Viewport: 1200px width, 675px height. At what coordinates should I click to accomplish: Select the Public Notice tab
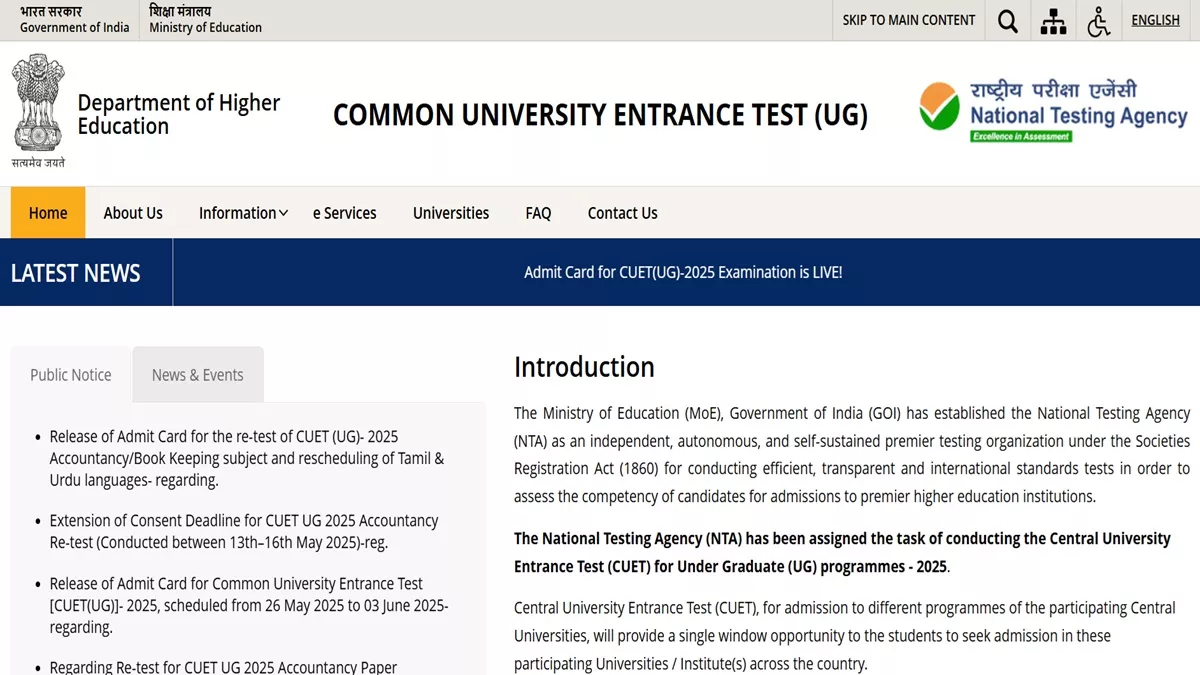71,375
